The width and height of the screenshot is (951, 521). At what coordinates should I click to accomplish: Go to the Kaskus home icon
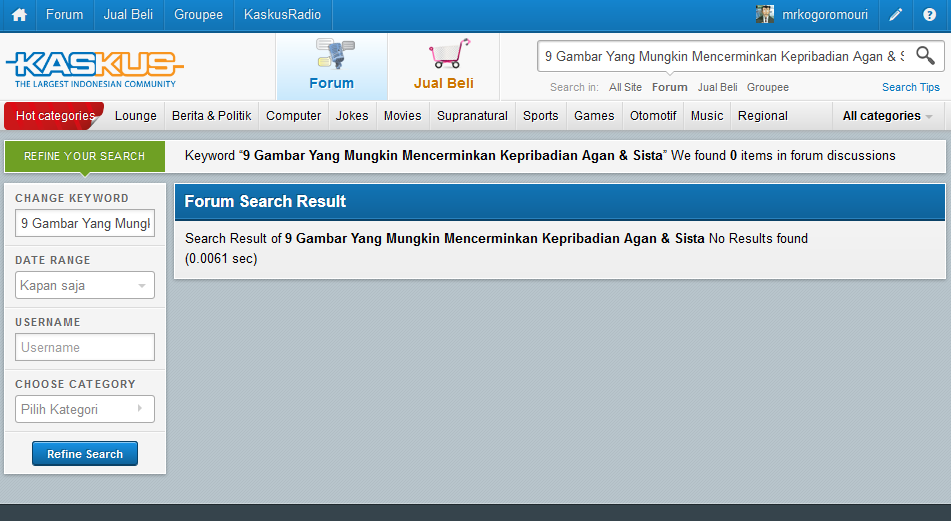pyautogui.click(x=19, y=15)
